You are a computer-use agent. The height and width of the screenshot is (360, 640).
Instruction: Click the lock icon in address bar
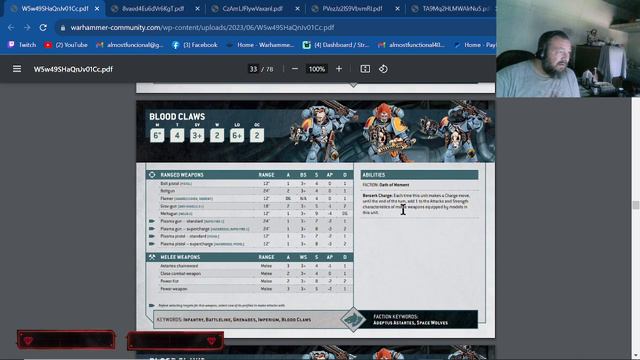62,28
